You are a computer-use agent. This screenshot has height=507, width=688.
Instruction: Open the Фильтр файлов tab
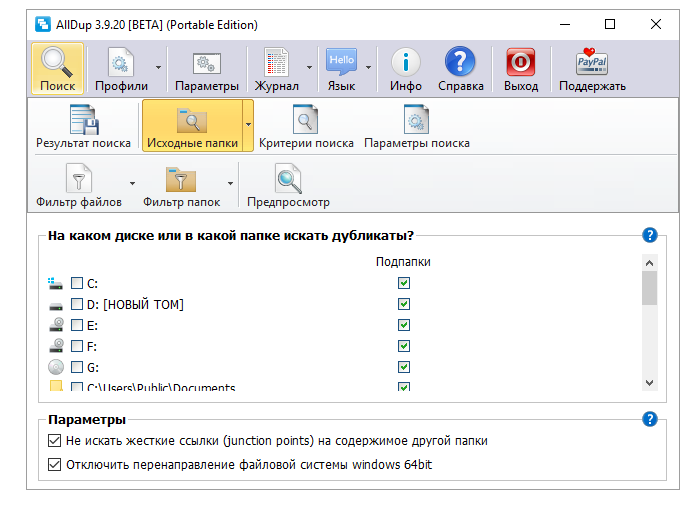(x=79, y=184)
